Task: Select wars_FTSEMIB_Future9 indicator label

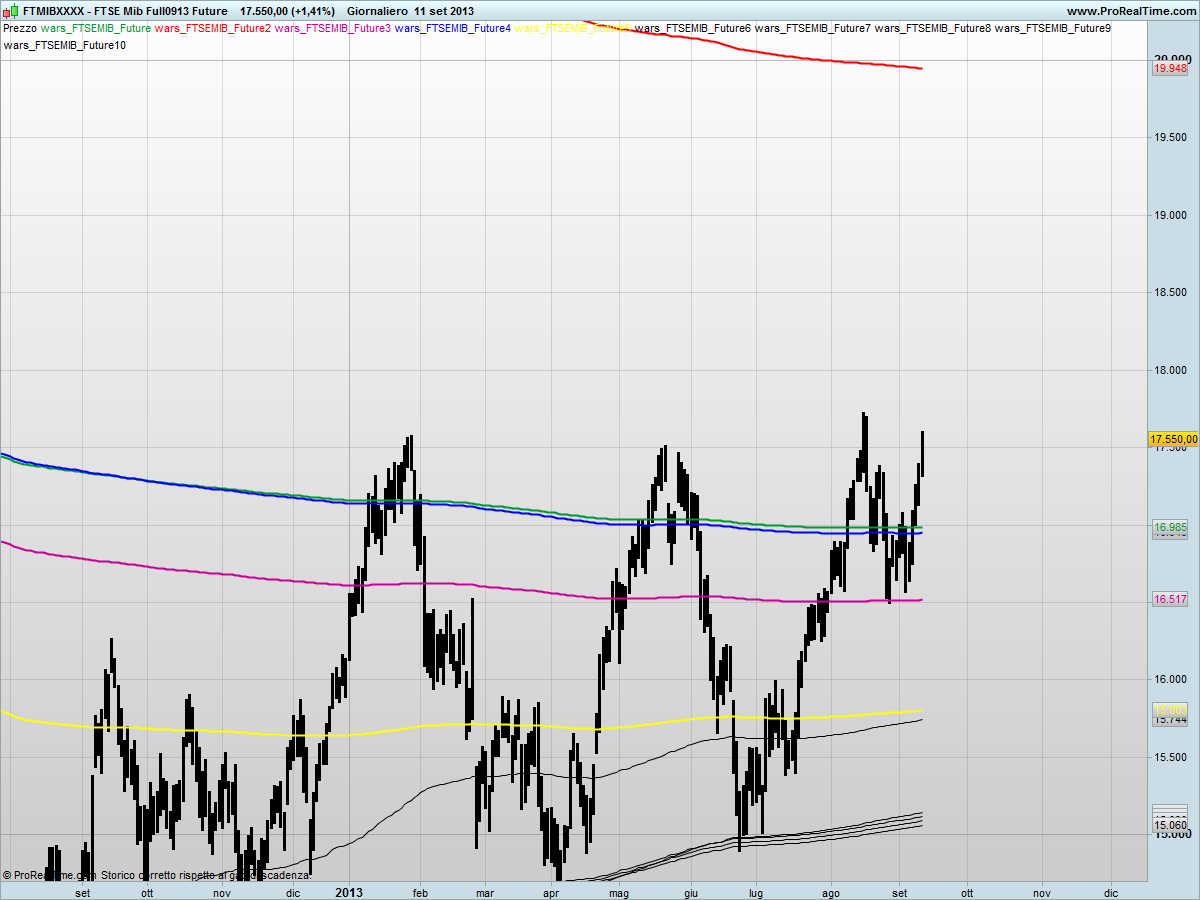Action: (x=1053, y=28)
